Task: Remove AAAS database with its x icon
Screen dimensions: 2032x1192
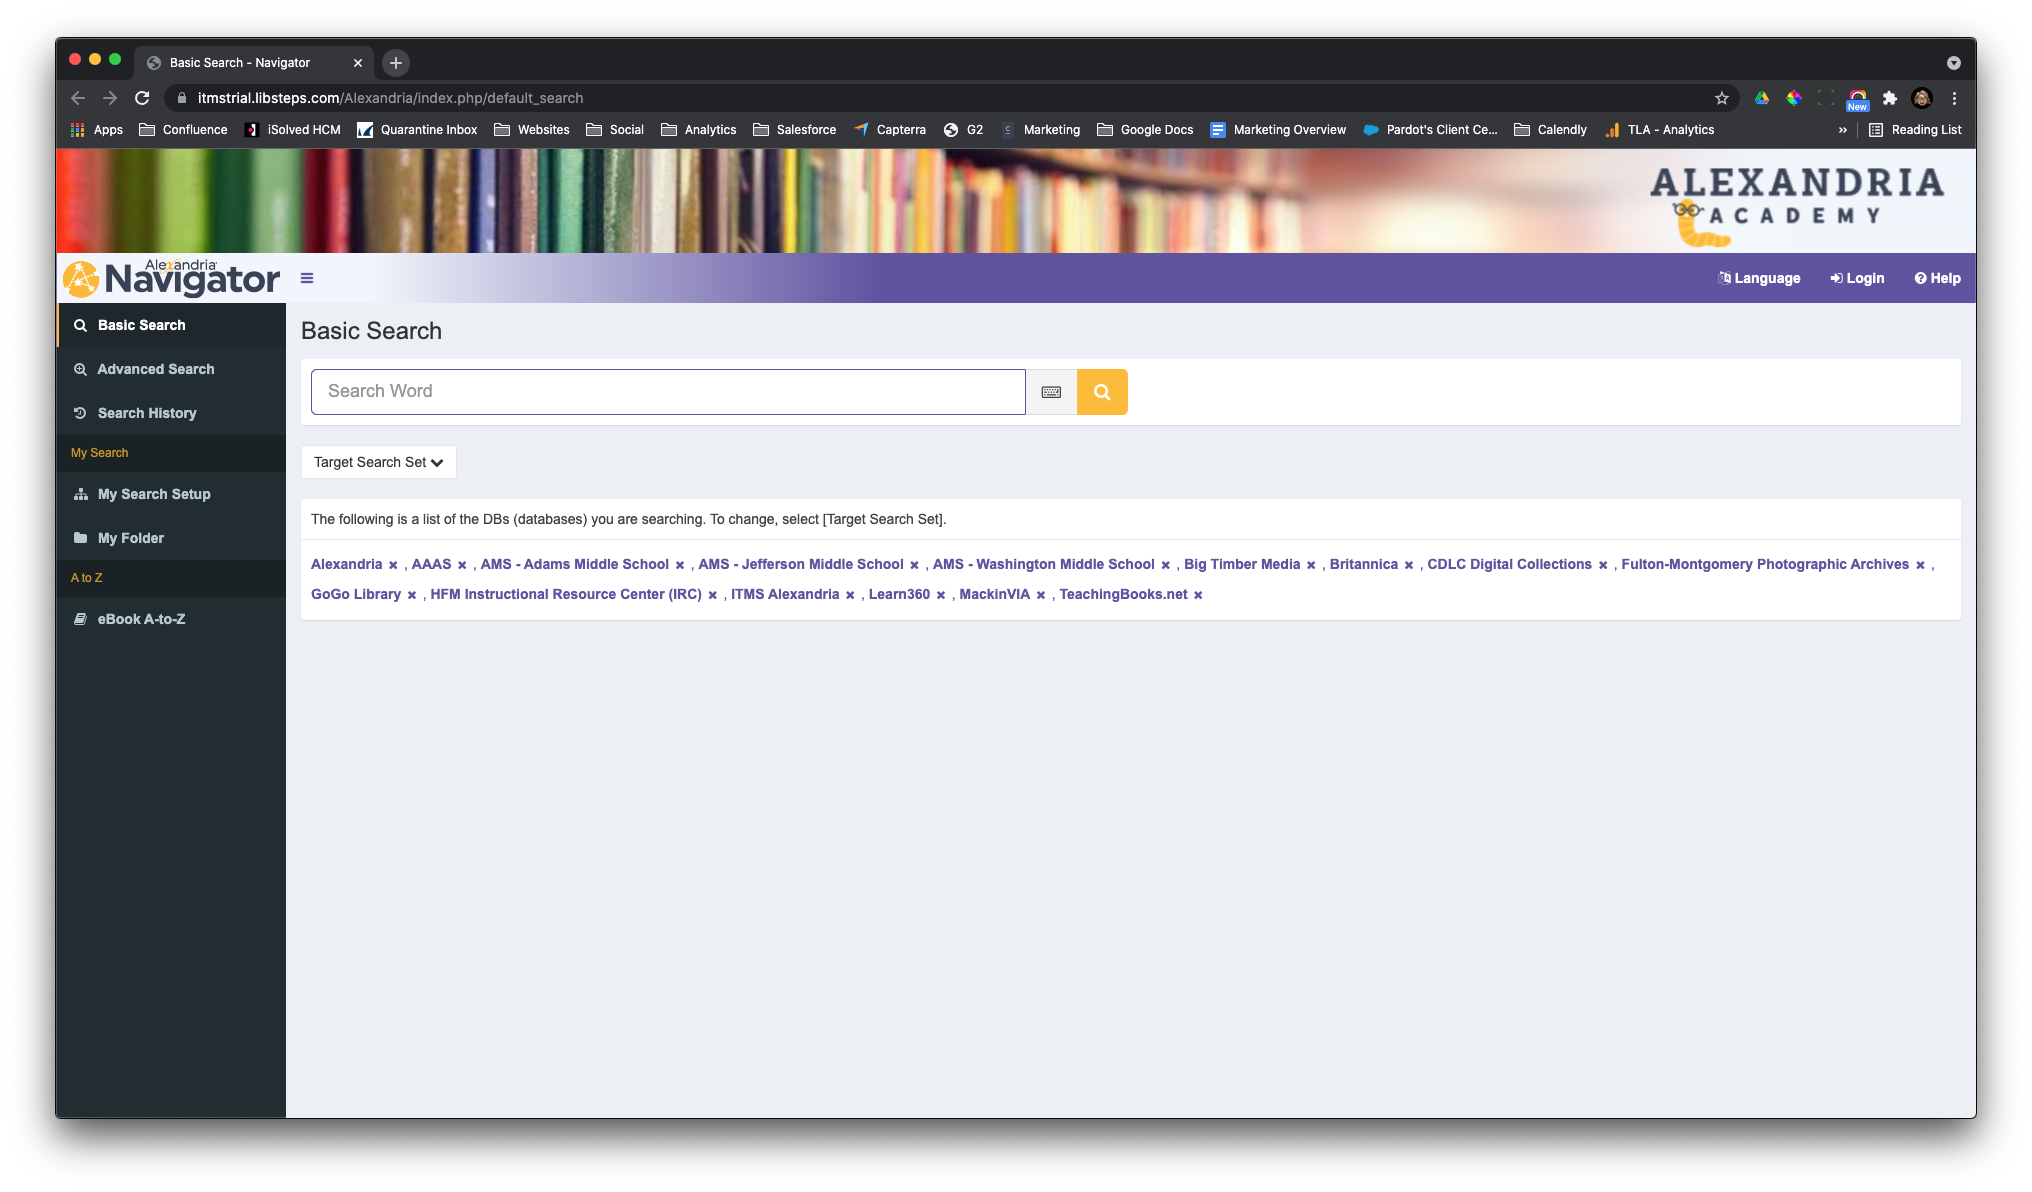Action: (x=462, y=565)
